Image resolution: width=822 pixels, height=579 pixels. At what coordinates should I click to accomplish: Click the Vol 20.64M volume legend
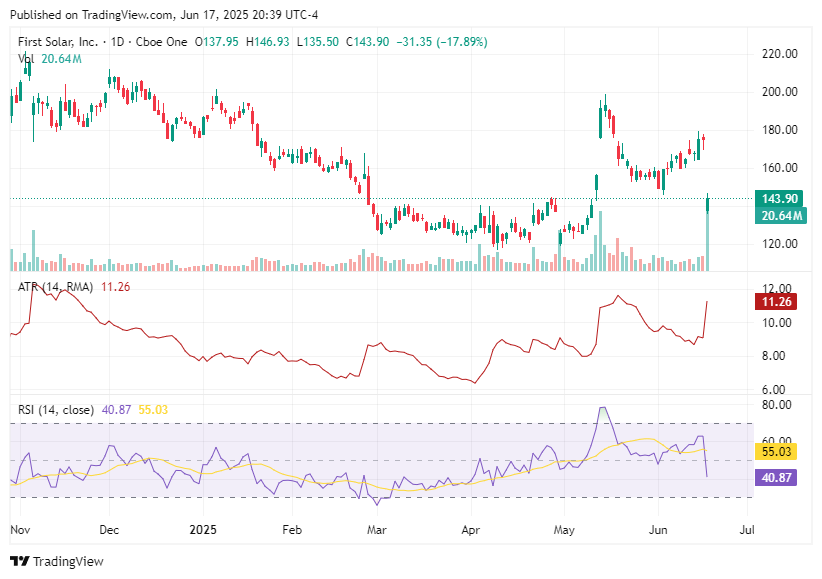50,59
